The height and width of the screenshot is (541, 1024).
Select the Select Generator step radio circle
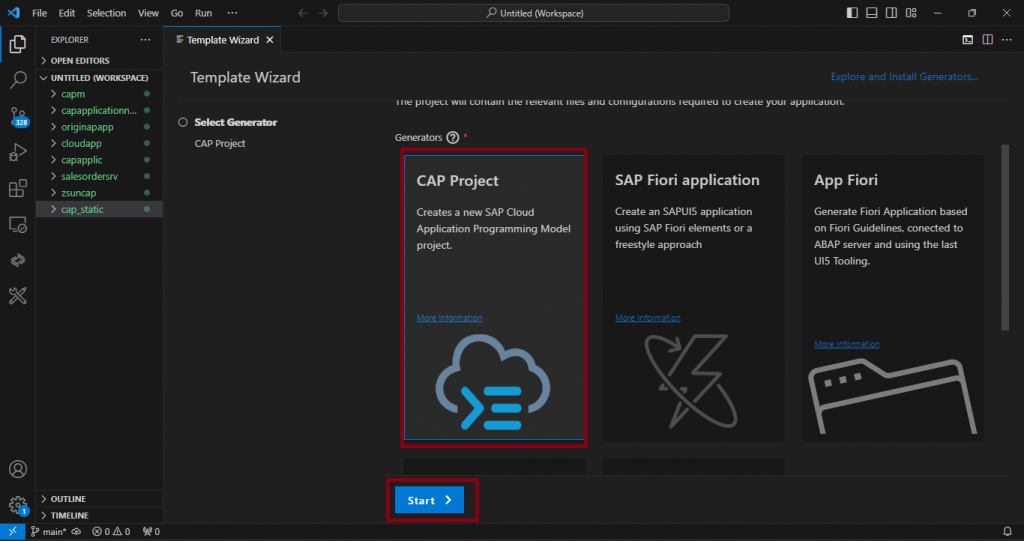[183, 122]
